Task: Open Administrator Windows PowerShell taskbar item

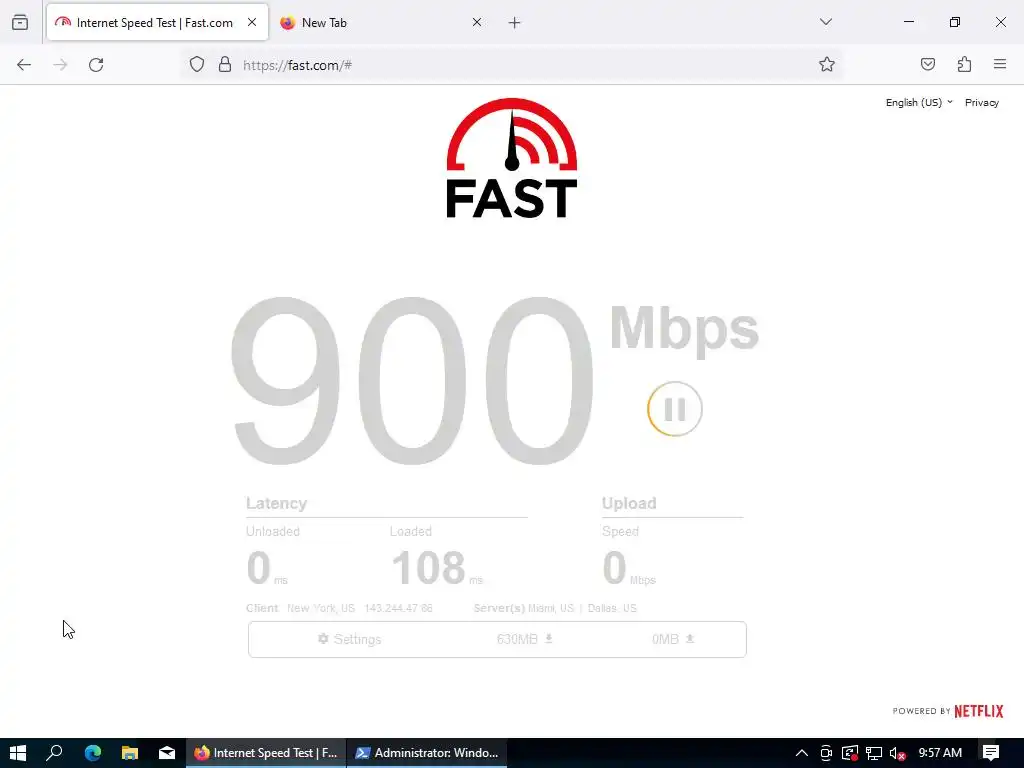Action: click(426, 753)
